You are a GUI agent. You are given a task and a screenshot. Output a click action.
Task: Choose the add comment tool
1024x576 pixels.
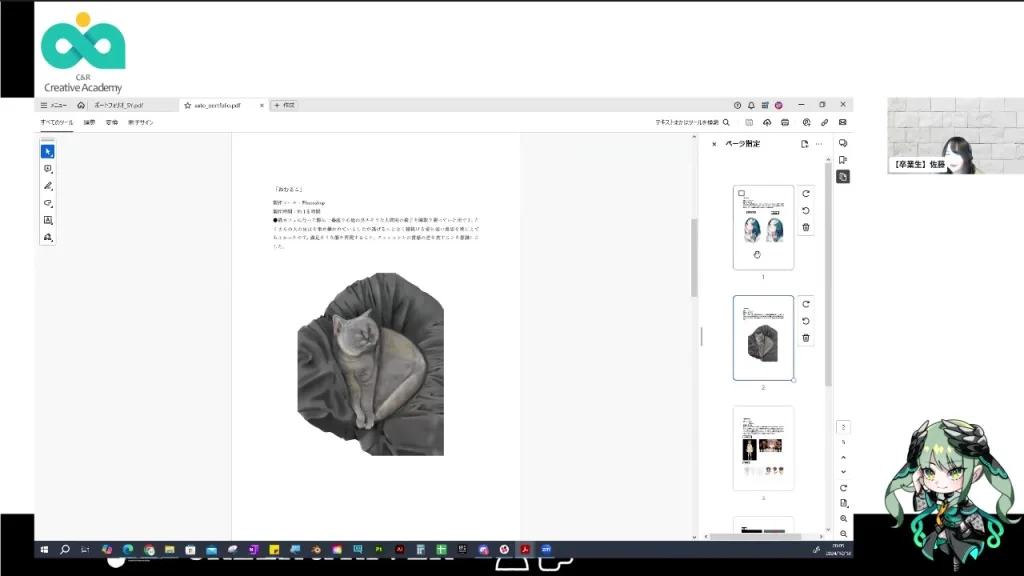tap(47, 169)
